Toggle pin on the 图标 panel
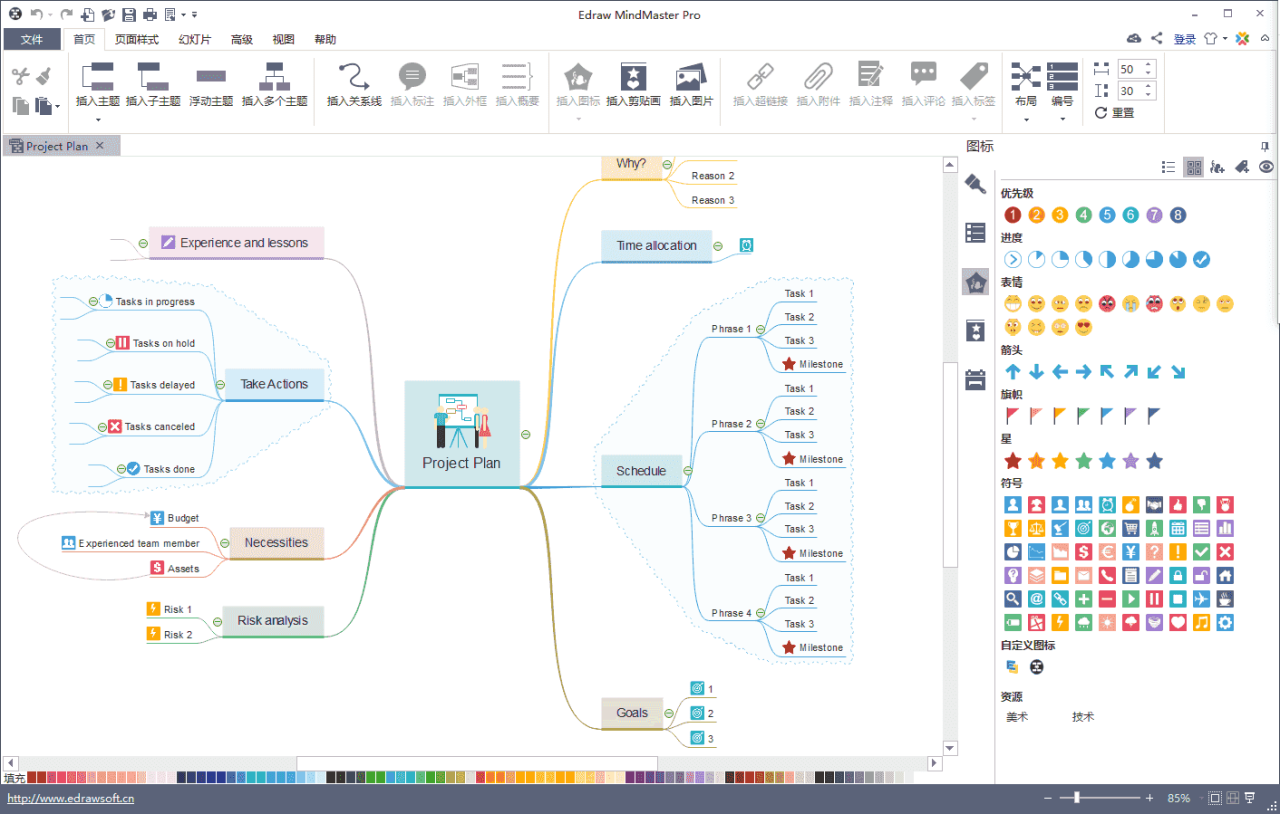1280x814 pixels. click(1264, 146)
